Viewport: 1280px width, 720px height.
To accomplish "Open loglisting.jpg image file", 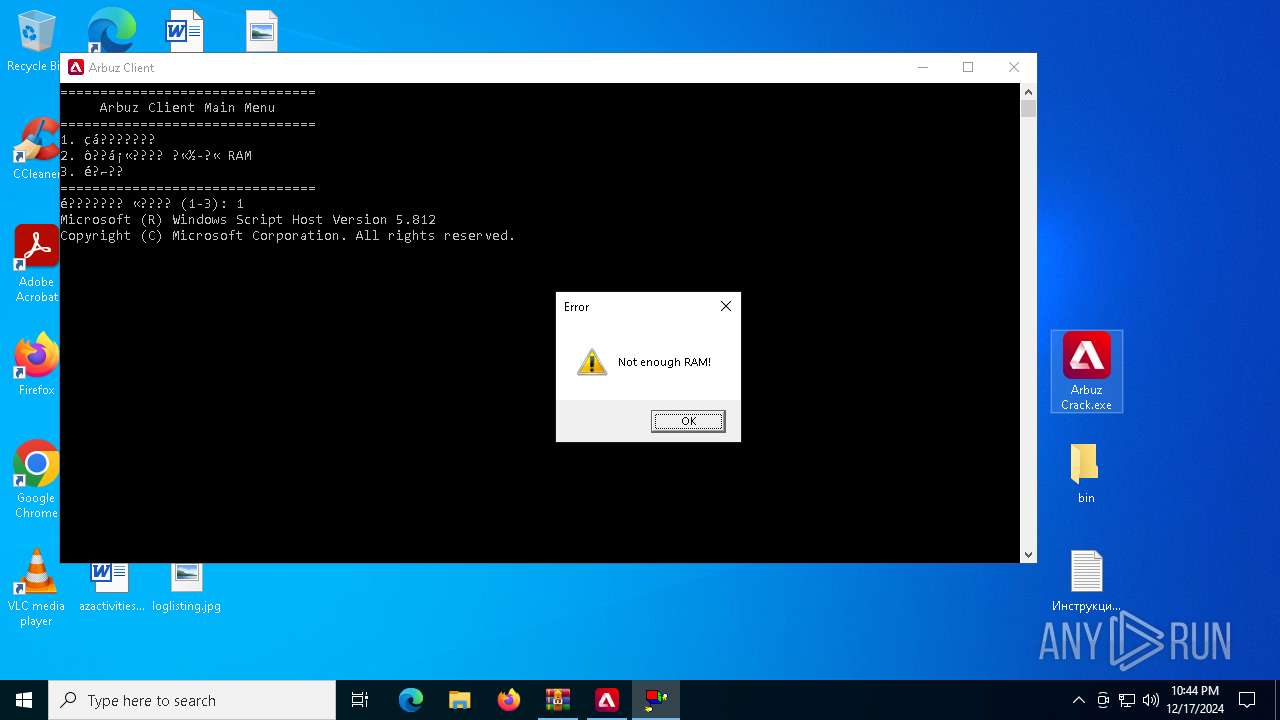I will (186, 588).
